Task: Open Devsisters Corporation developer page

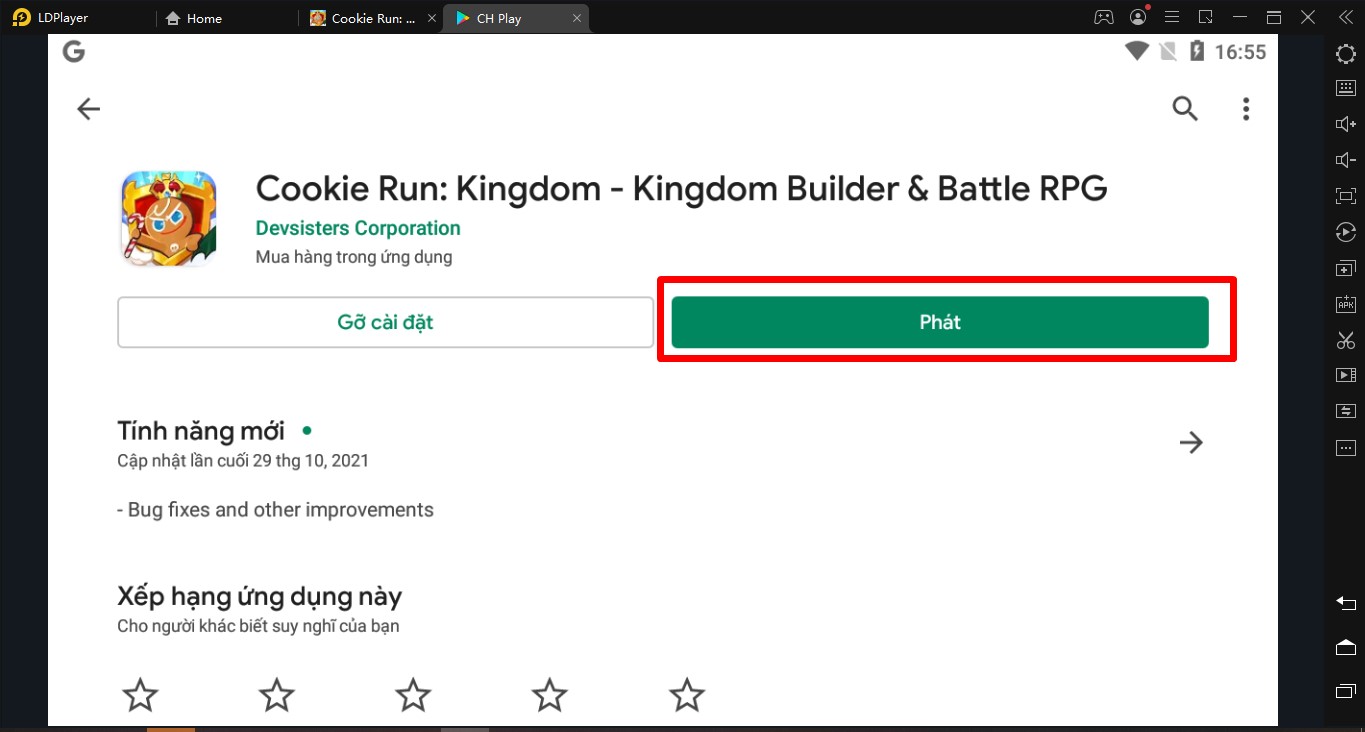Action: click(x=358, y=228)
